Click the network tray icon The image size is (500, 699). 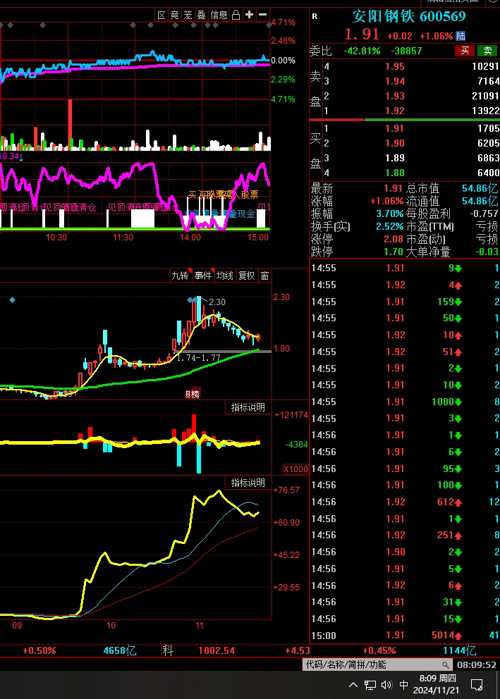pyautogui.click(x=370, y=685)
